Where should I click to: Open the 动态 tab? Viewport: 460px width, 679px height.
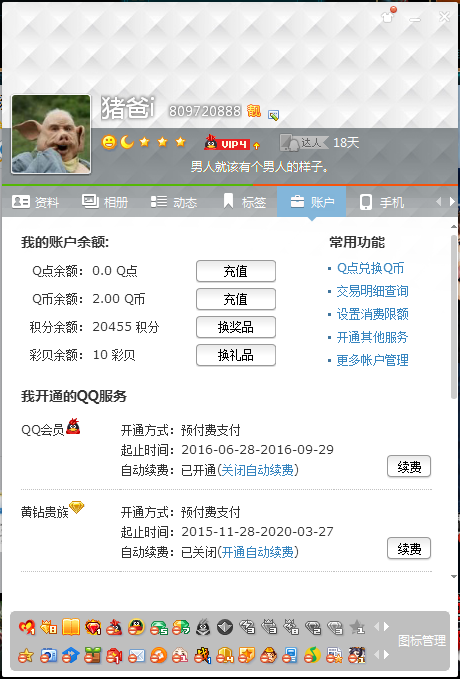[174, 202]
